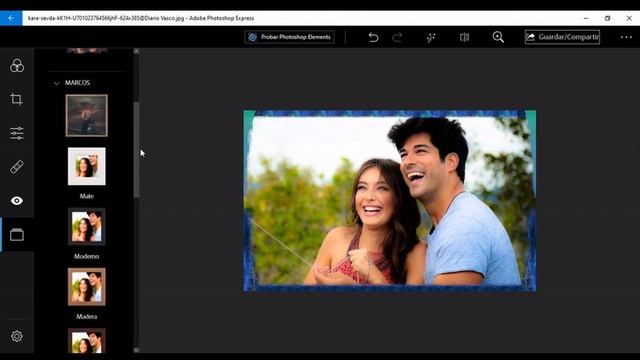
Task: Select the Crop tool icon
Action: tap(17, 99)
